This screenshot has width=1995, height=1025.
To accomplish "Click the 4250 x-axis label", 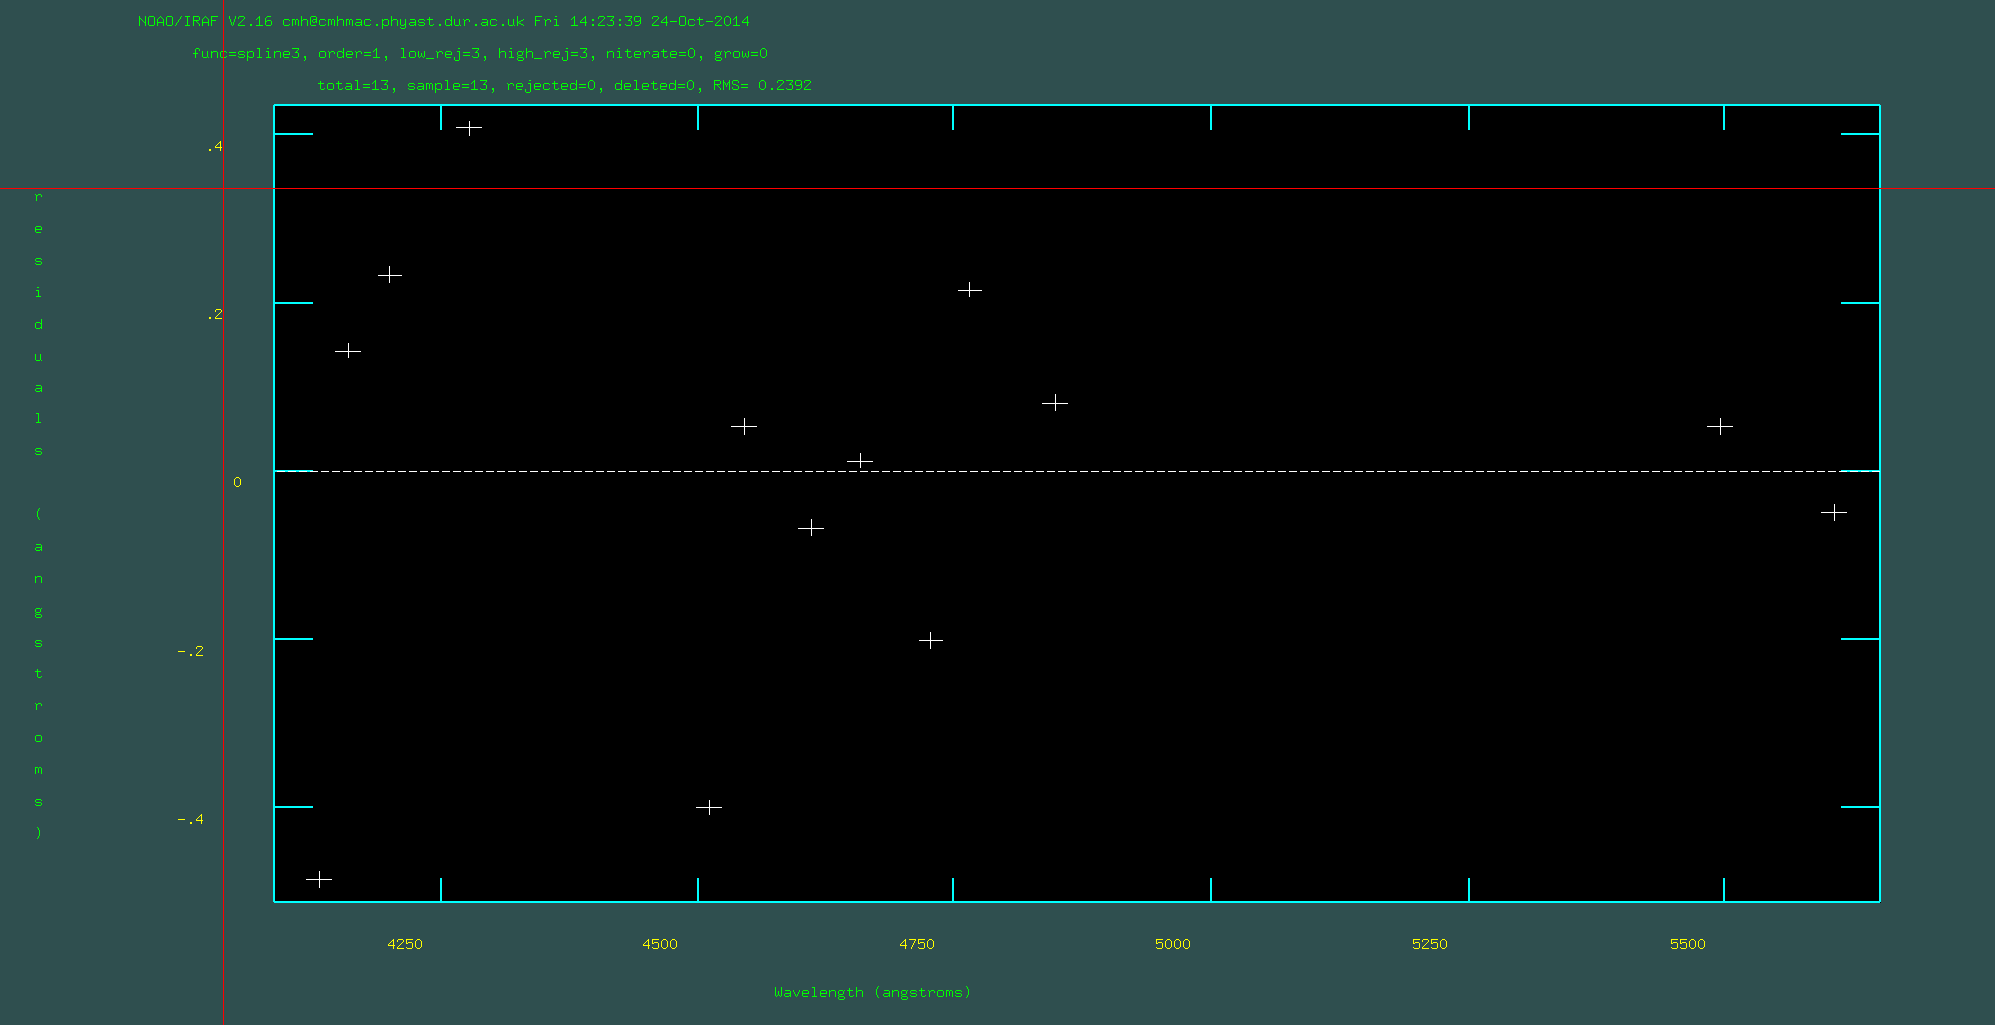I will click(x=404, y=944).
